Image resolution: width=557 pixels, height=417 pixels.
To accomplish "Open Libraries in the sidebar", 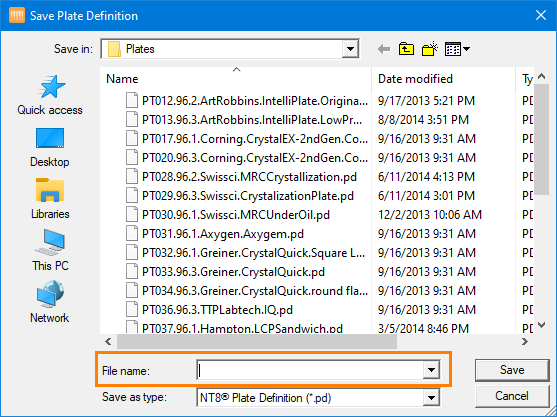I will pyautogui.click(x=50, y=199).
